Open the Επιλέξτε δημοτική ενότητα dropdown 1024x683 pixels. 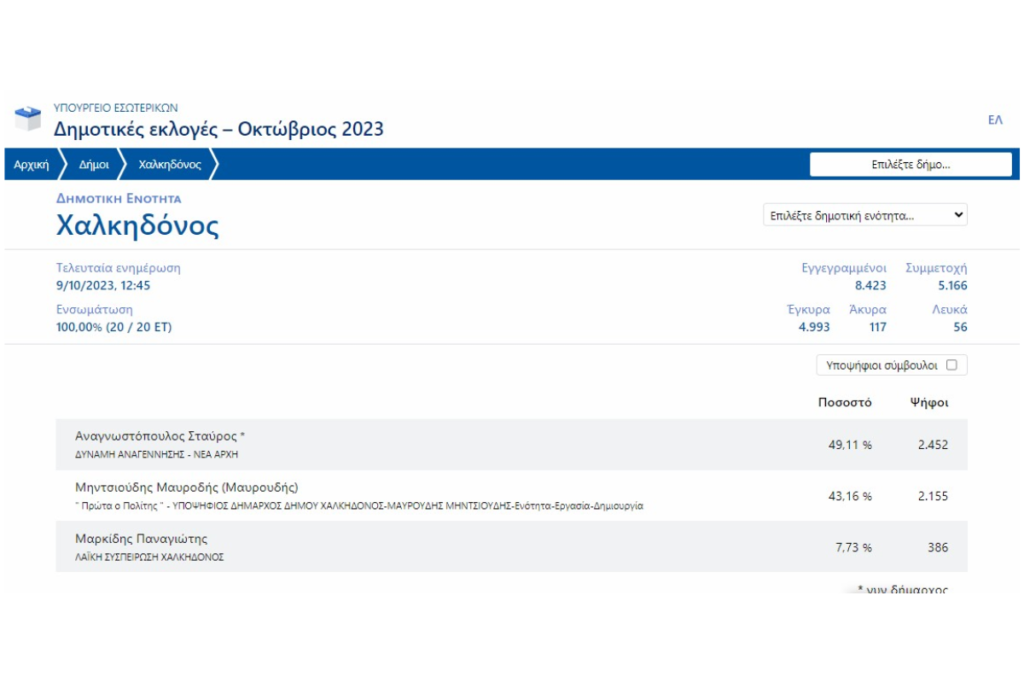(x=864, y=215)
